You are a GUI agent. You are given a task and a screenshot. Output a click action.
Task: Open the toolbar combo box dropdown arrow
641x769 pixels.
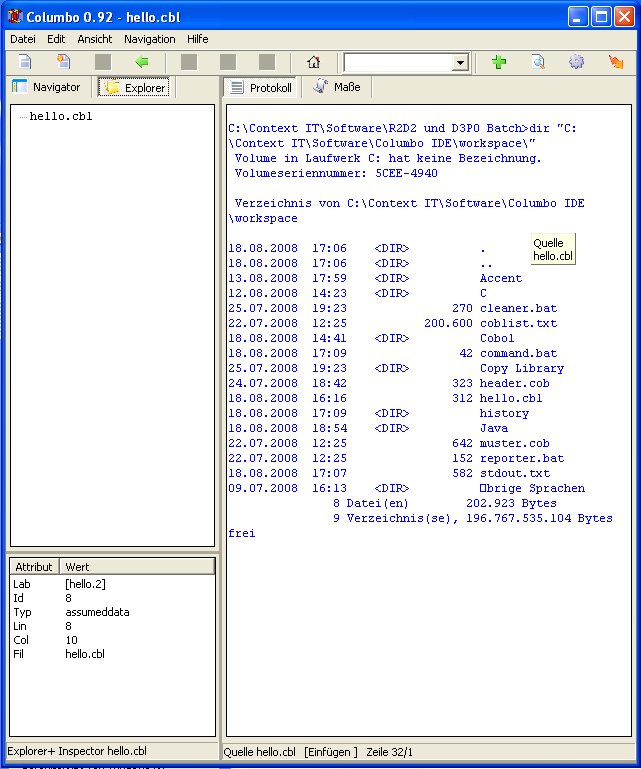460,63
